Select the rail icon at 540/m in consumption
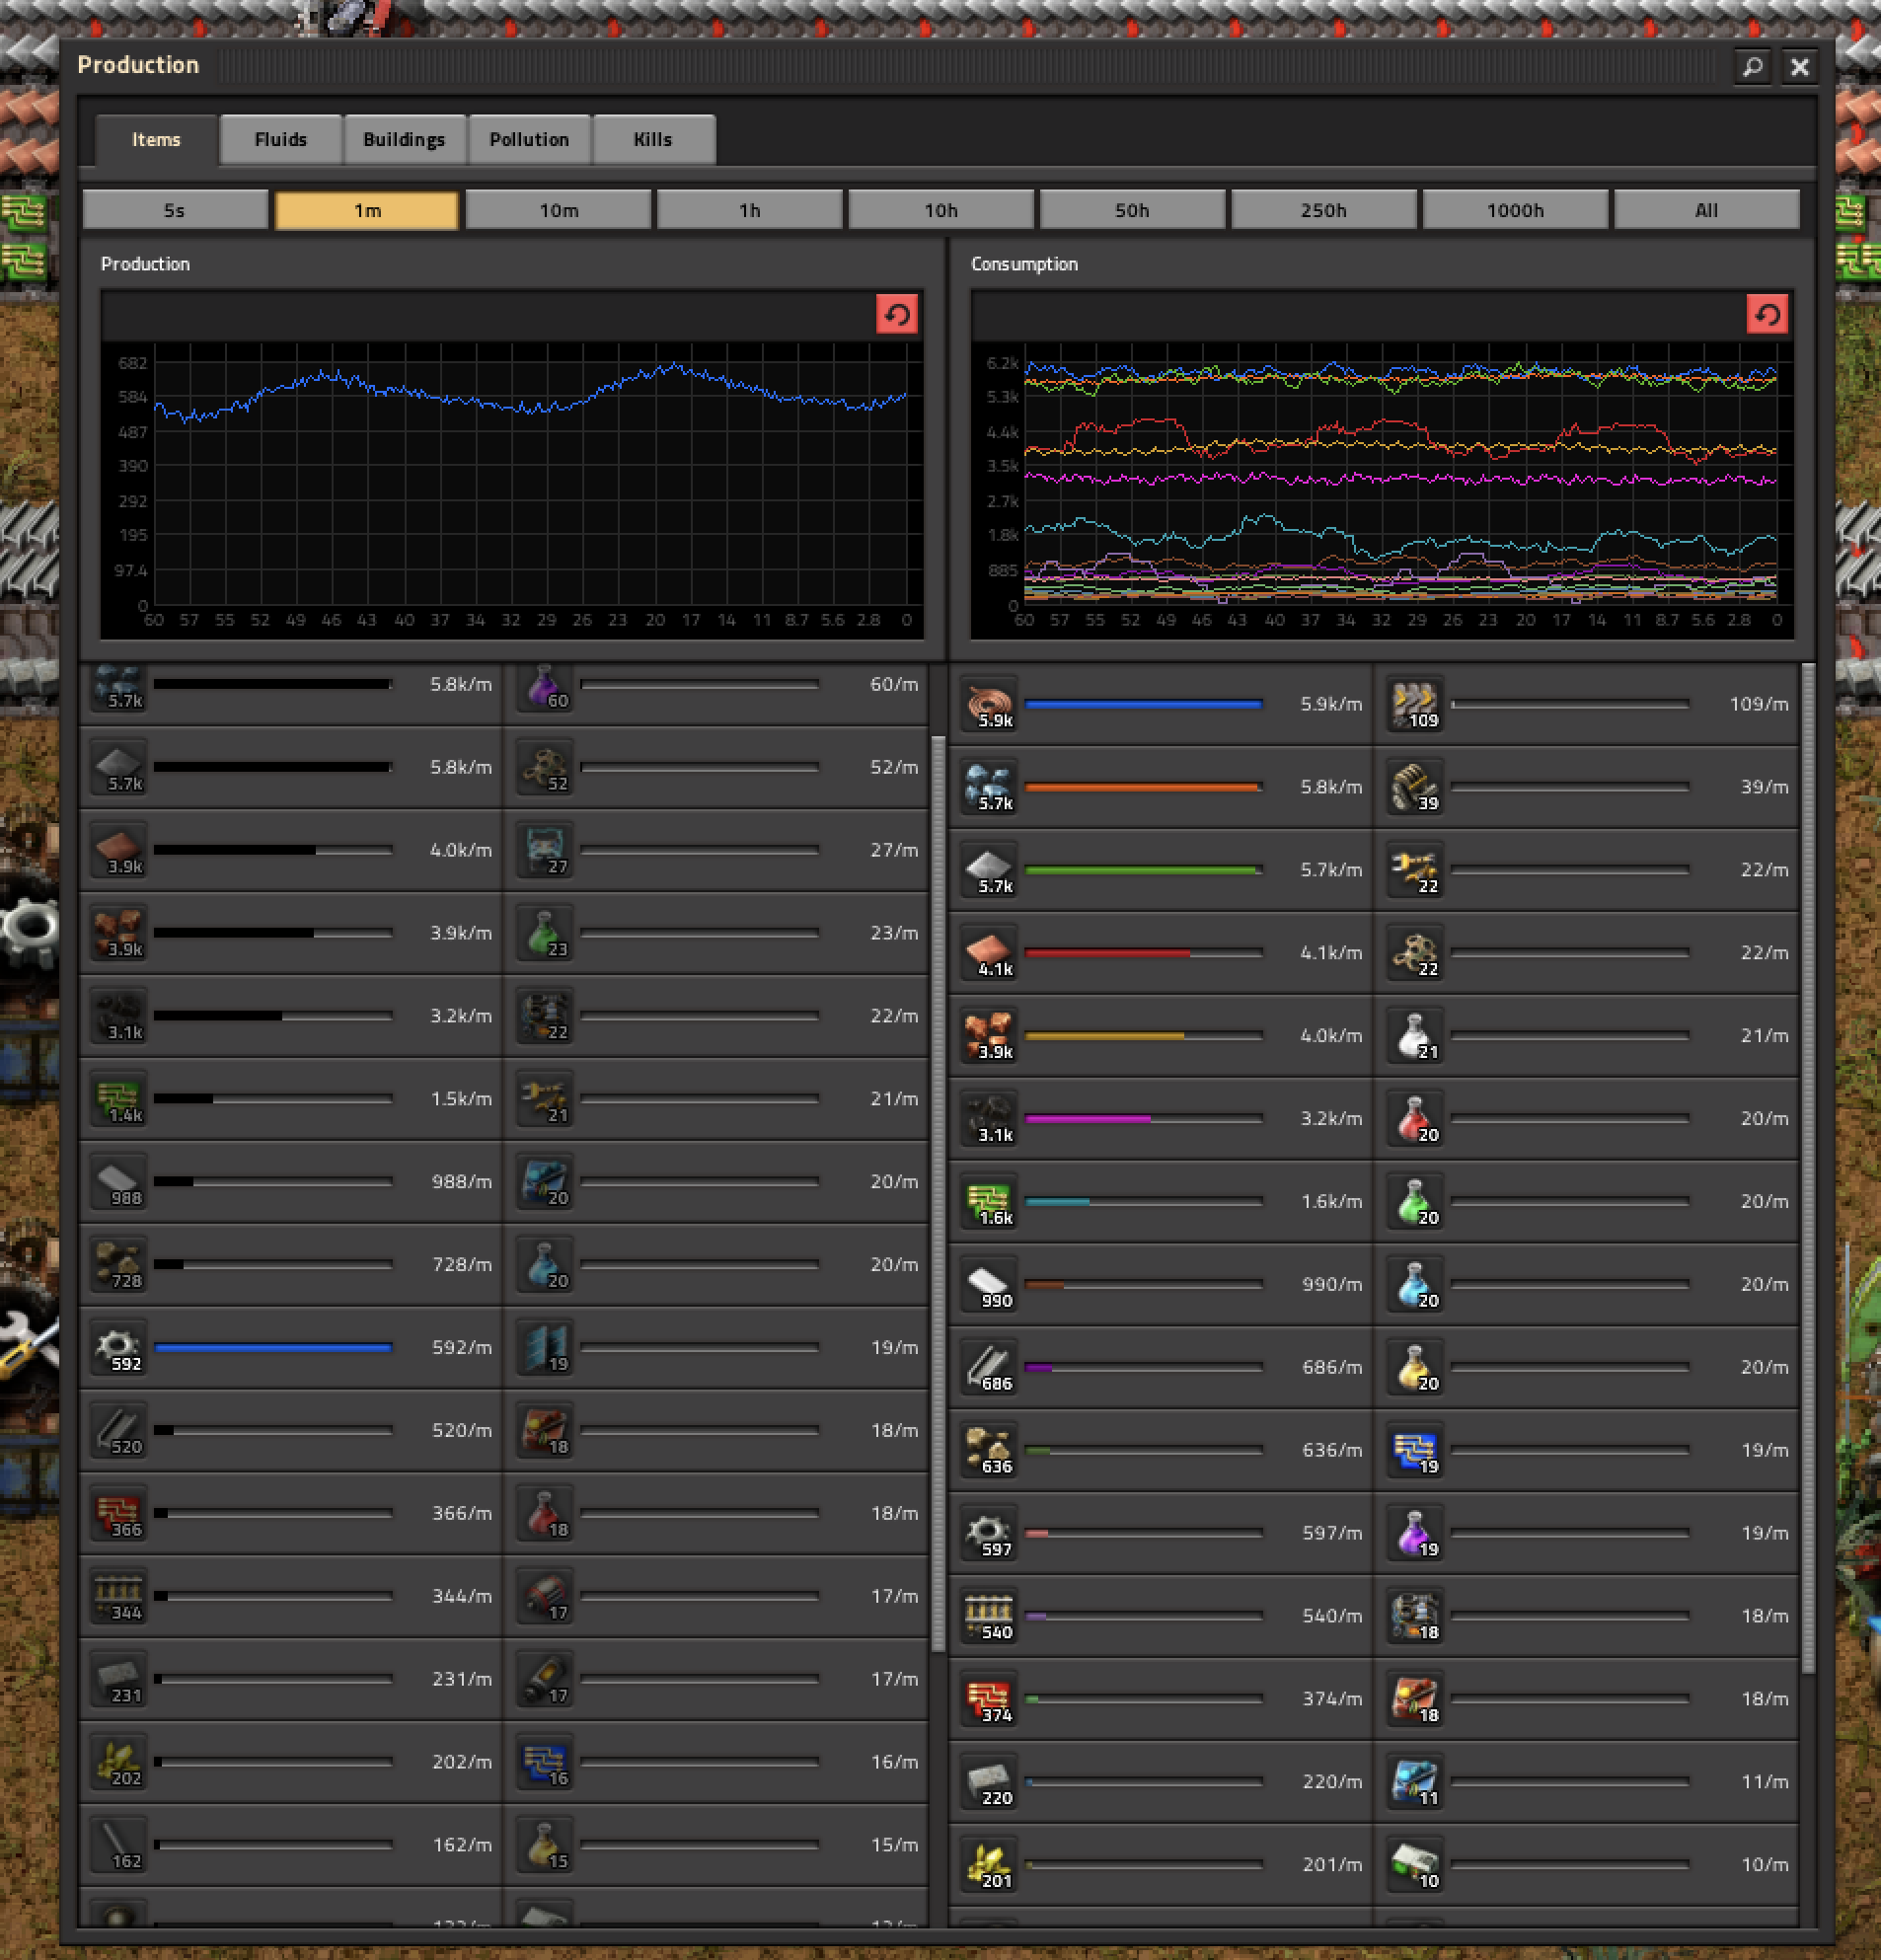The height and width of the screenshot is (1960, 1881). (990, 1617)
